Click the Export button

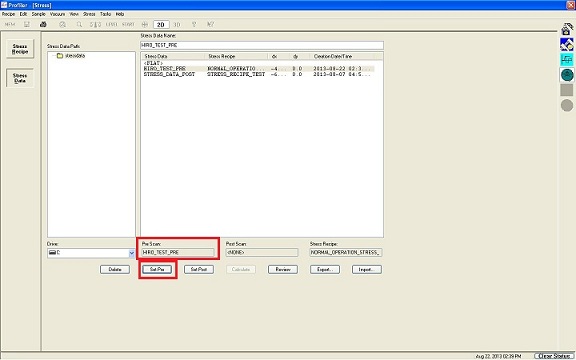pyautogui.click(x=325, y=269)
